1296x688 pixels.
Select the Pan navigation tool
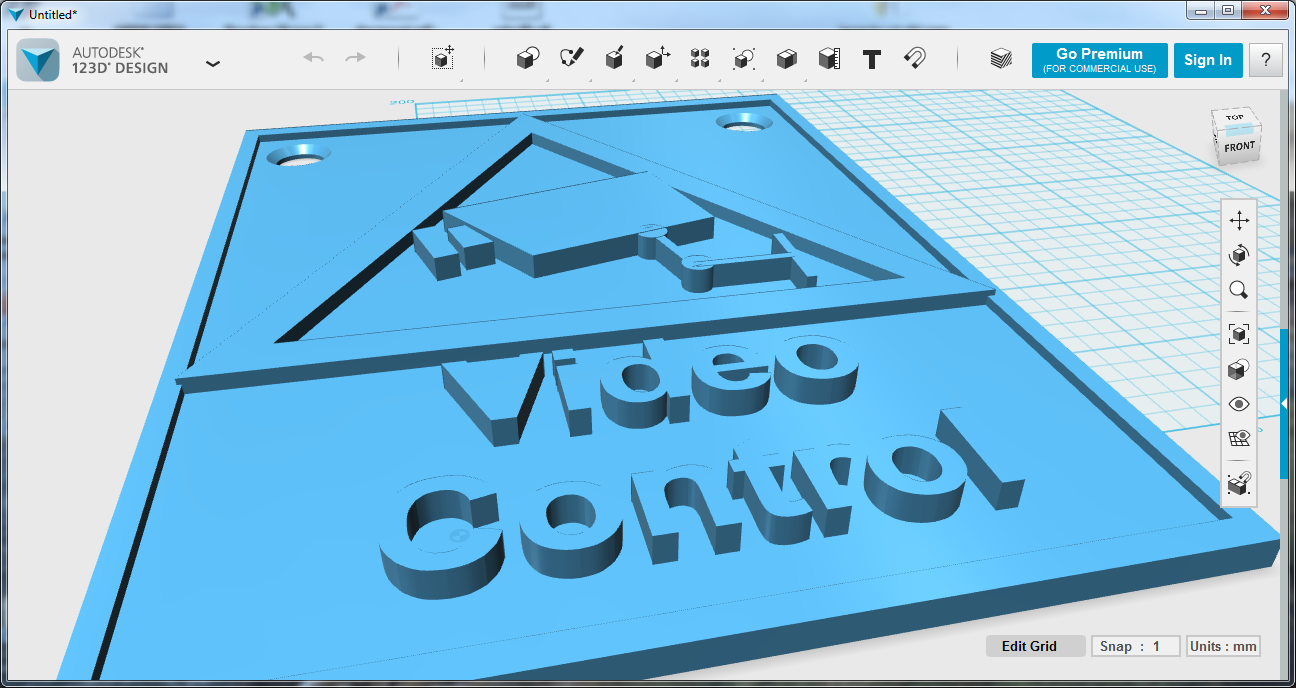pyautogui.click(x=1239, y=221)
